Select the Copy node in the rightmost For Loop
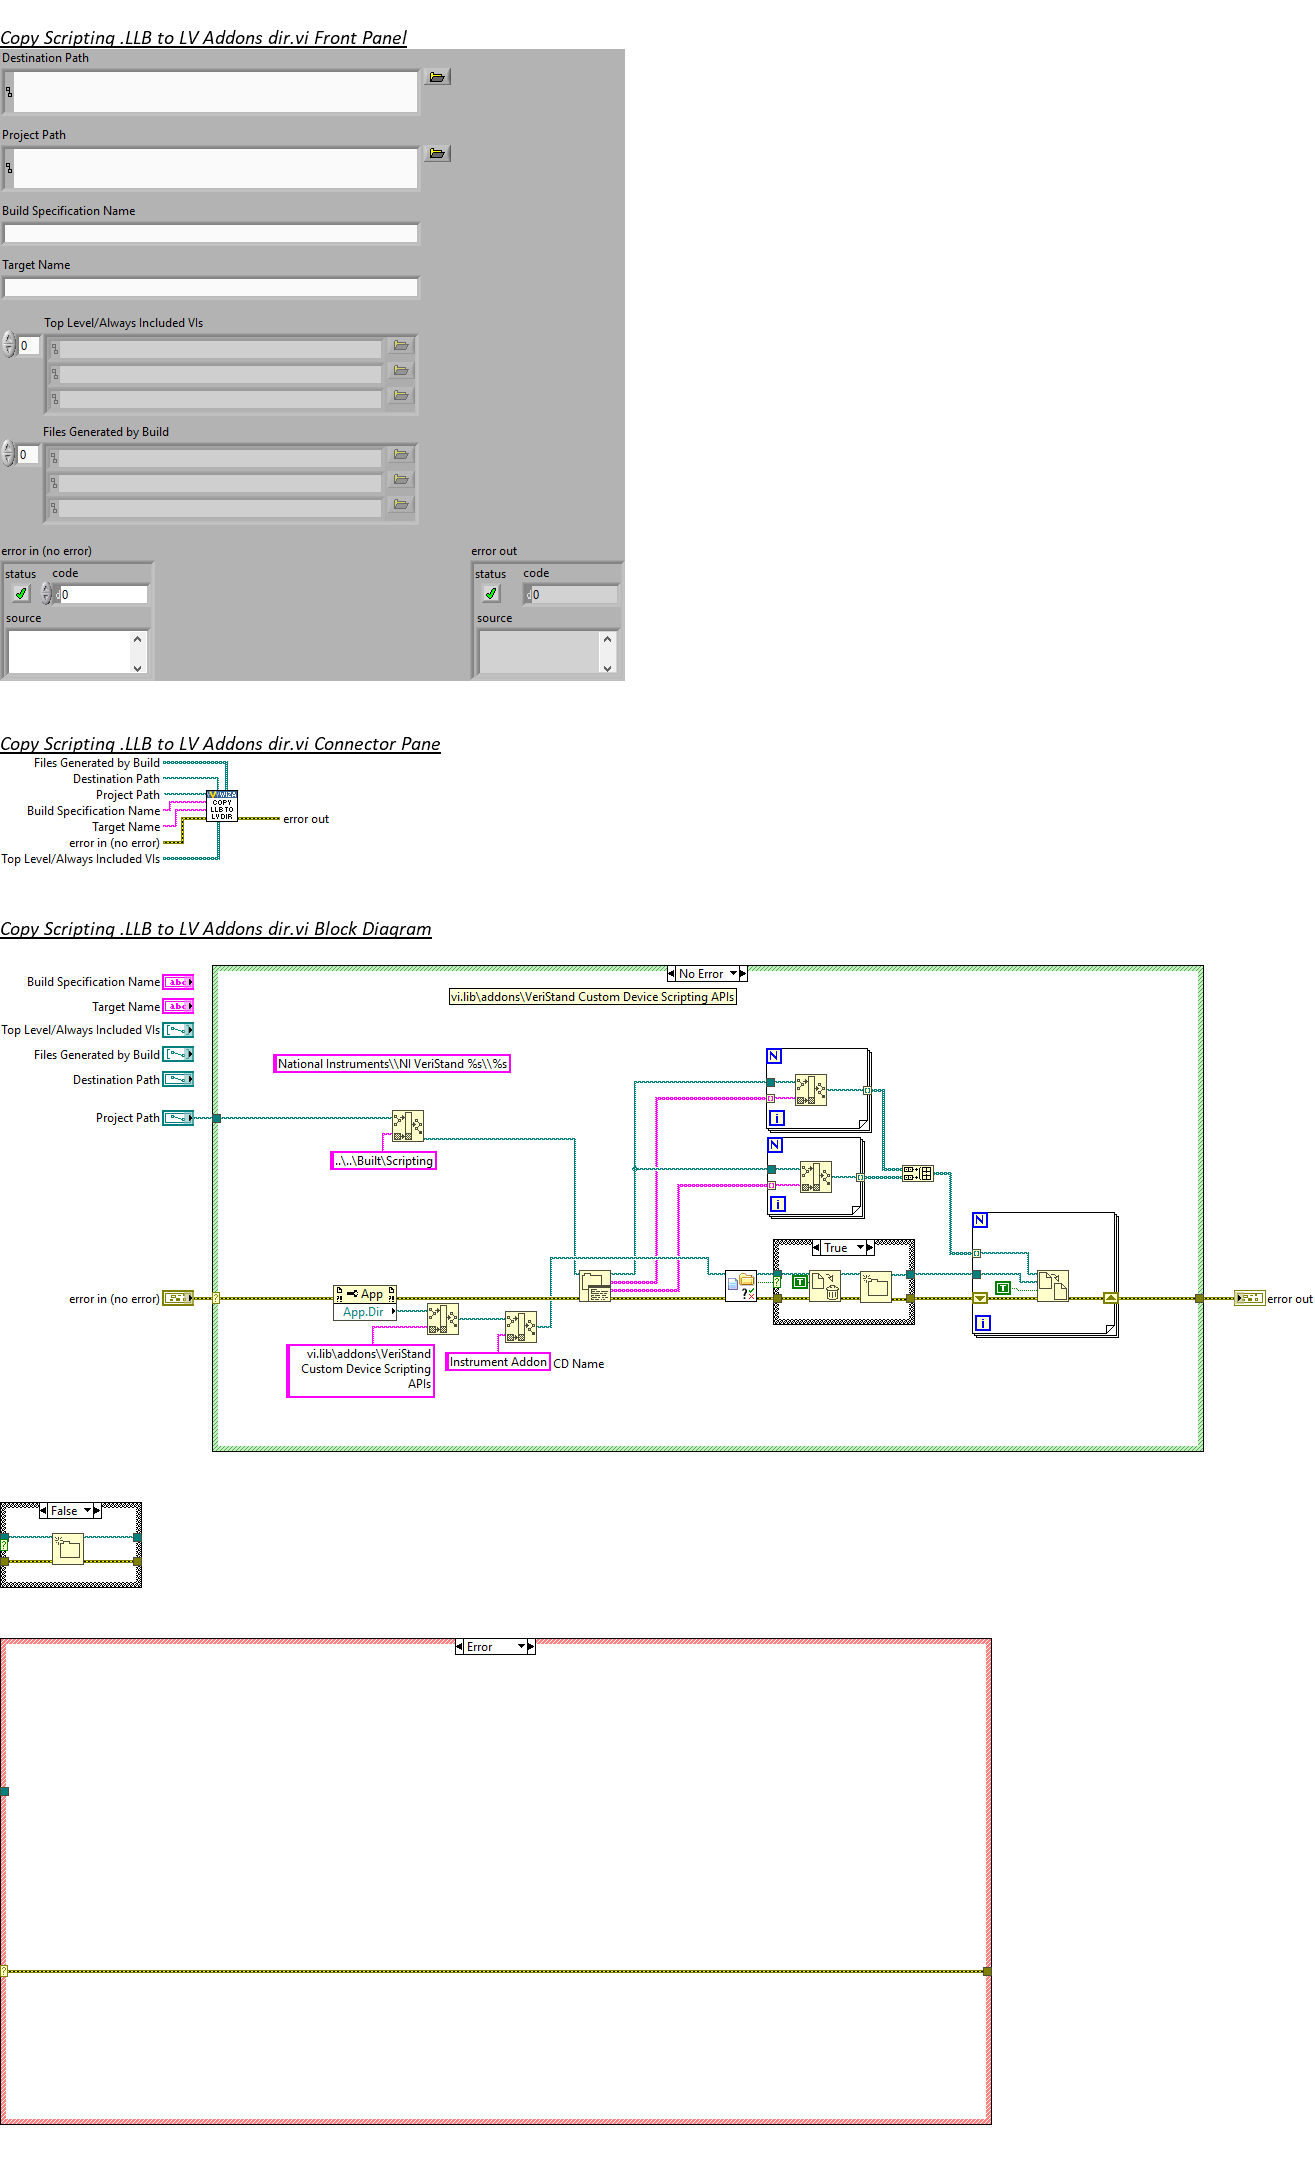The image size is (1315, 2175). pos(1053,1286)
